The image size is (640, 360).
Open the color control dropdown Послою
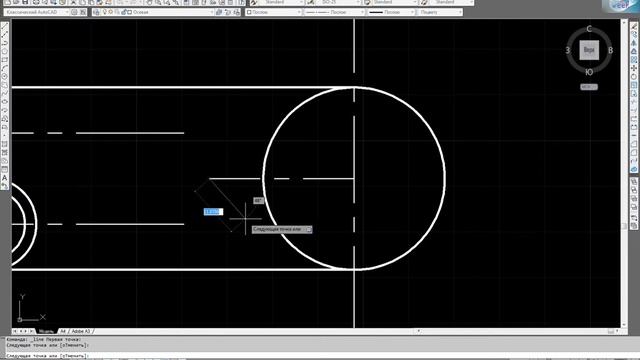[x=273, y=12]
